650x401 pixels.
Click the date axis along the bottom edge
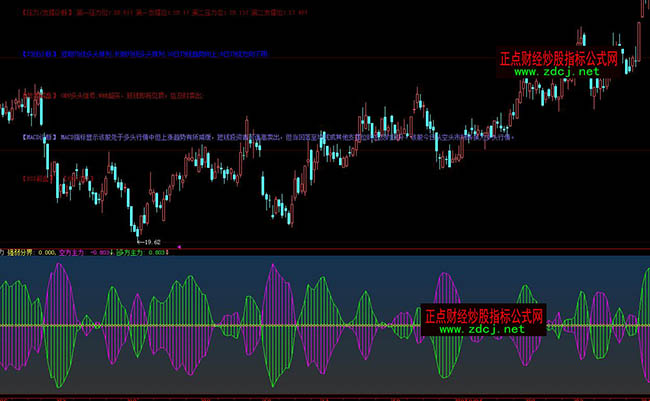pyautogui.click(x=325, y=397)
